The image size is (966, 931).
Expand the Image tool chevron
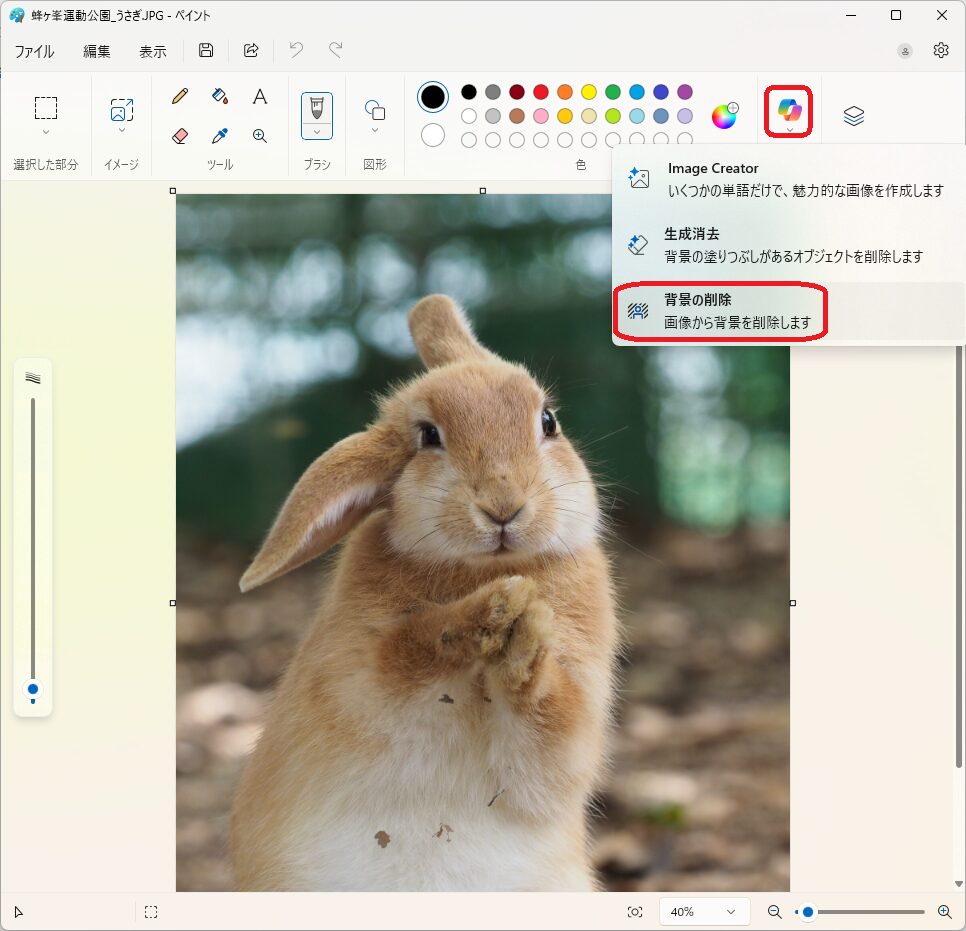[x=121, y=131]
